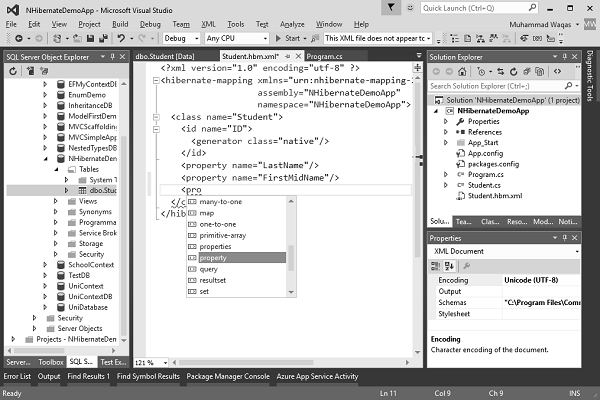Viewport: 600px width, 400px height.
Task: Close the SQL Server Object Explorer panel
Action: [x=122, y=57]
